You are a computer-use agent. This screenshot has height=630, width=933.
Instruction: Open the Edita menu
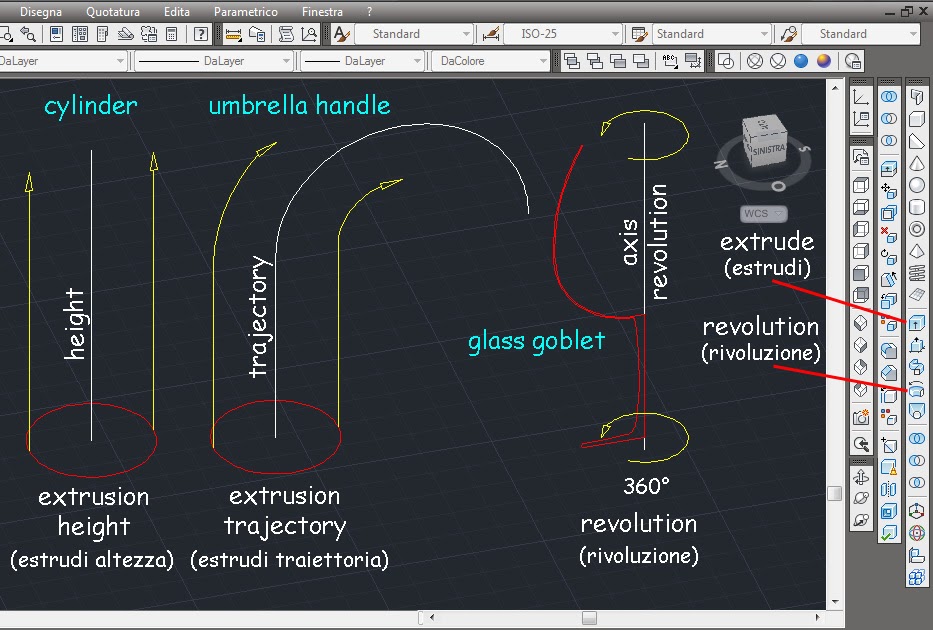[x=177, y=12]
